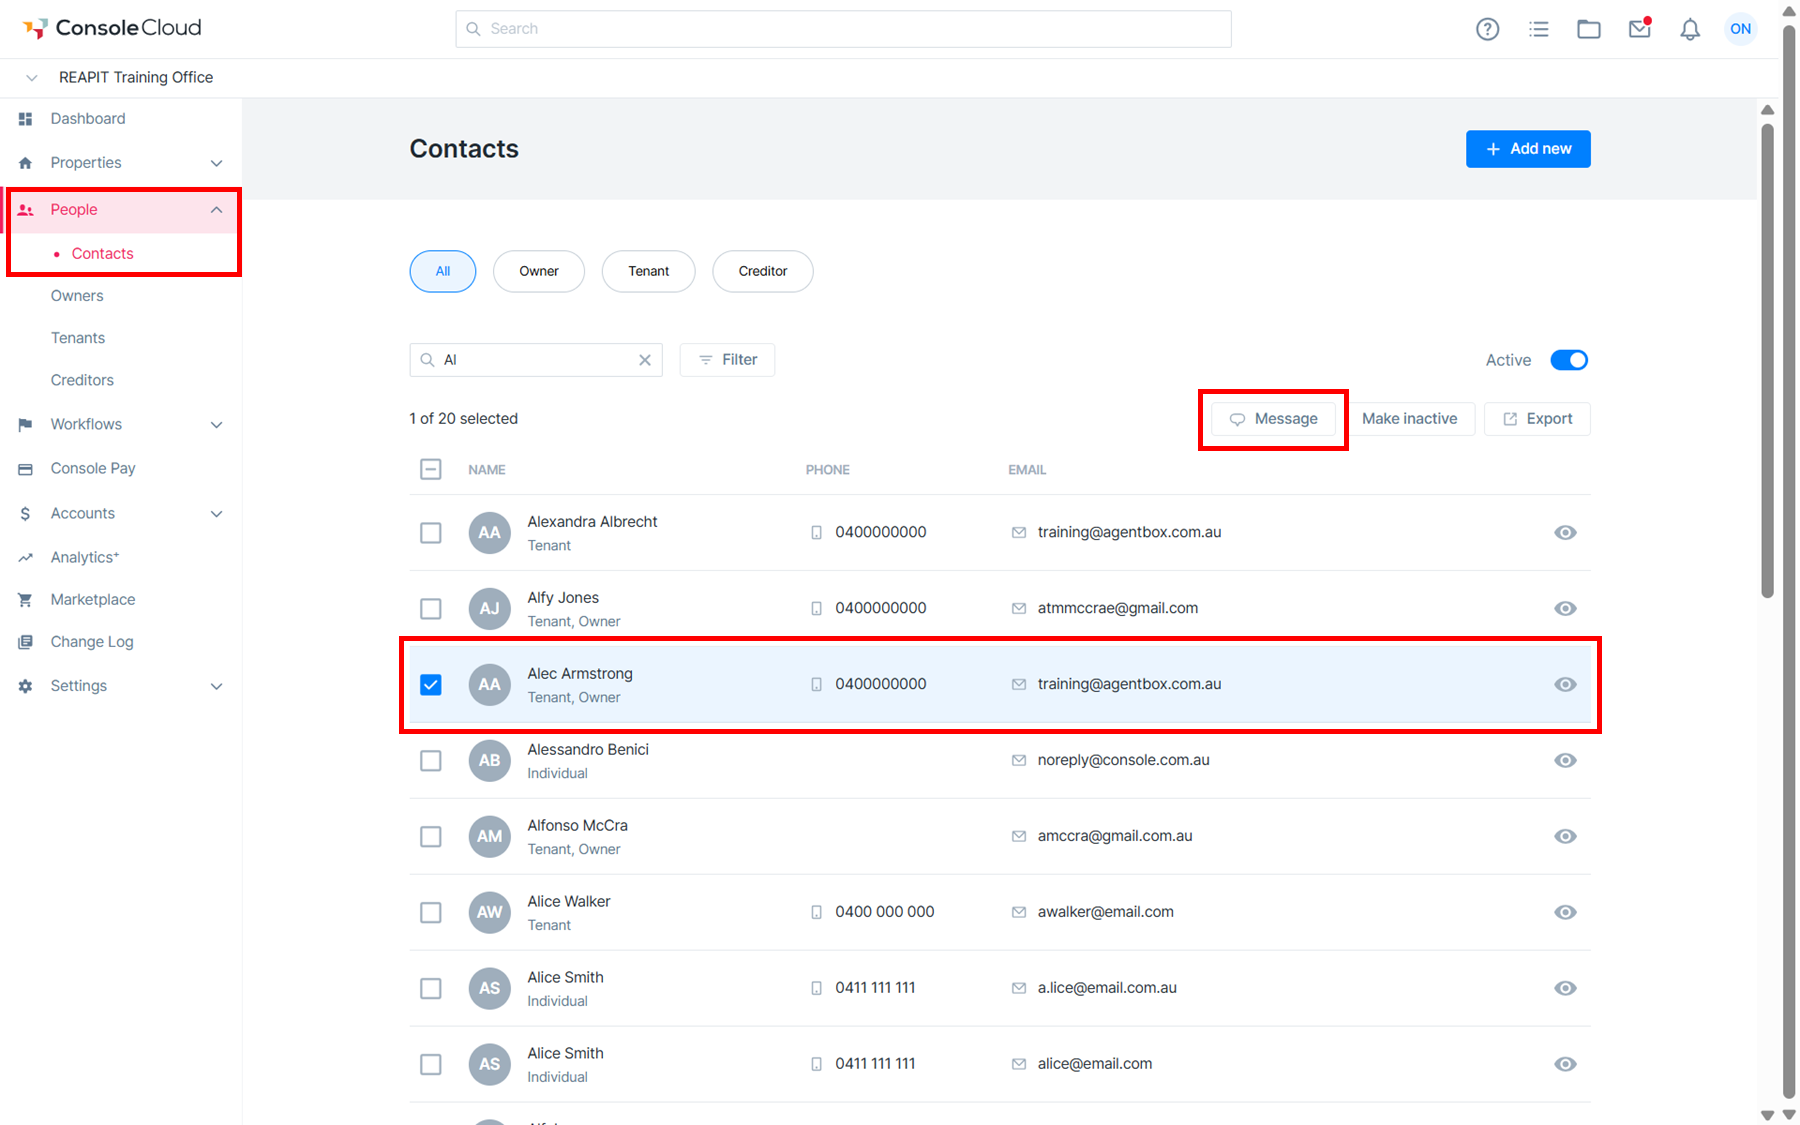Select the checkbox for Alice Walker
Image resolution: width=1800 pixels, height=1125 pixels.
pyautogui.click(x=431, y=913)
